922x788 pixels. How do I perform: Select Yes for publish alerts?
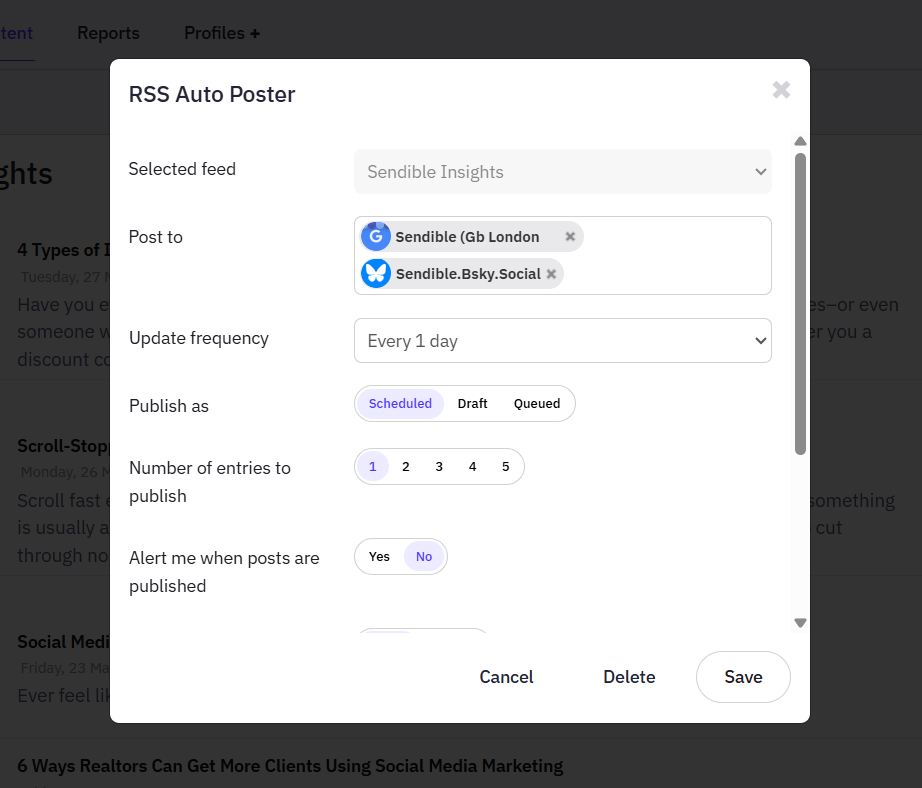[379, 556]
